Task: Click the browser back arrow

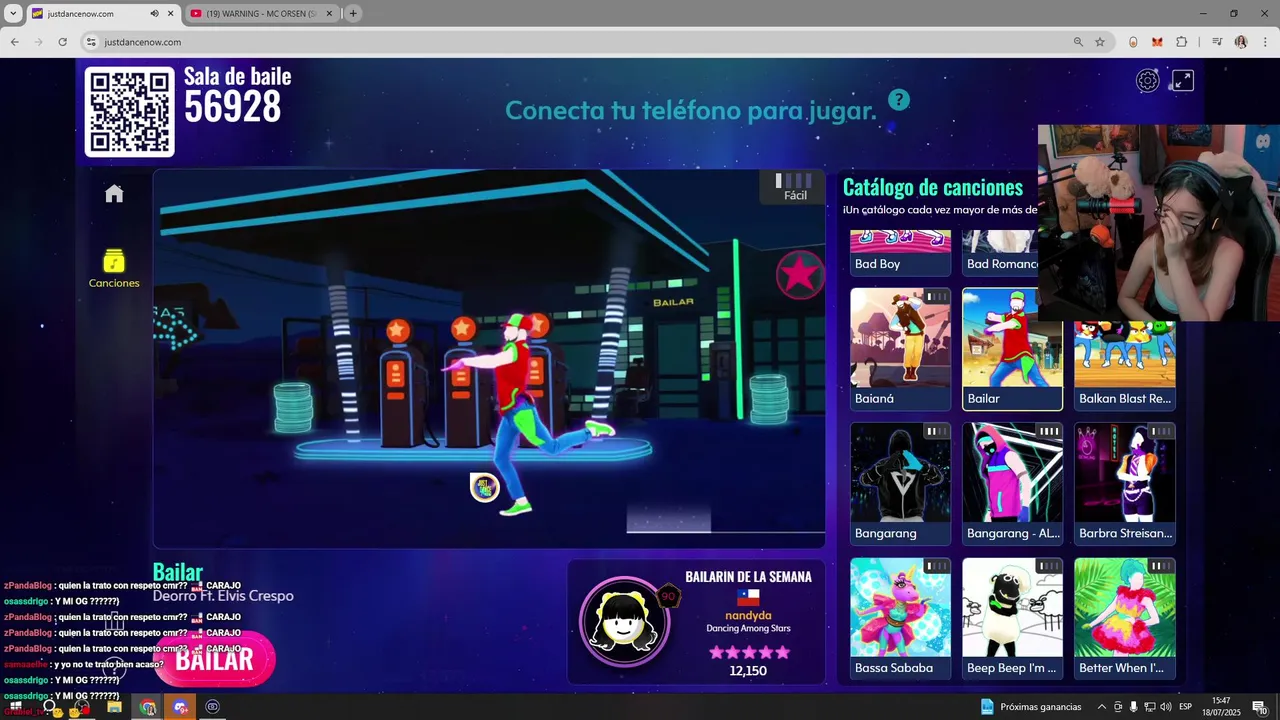Action: [x=15, y=42]
